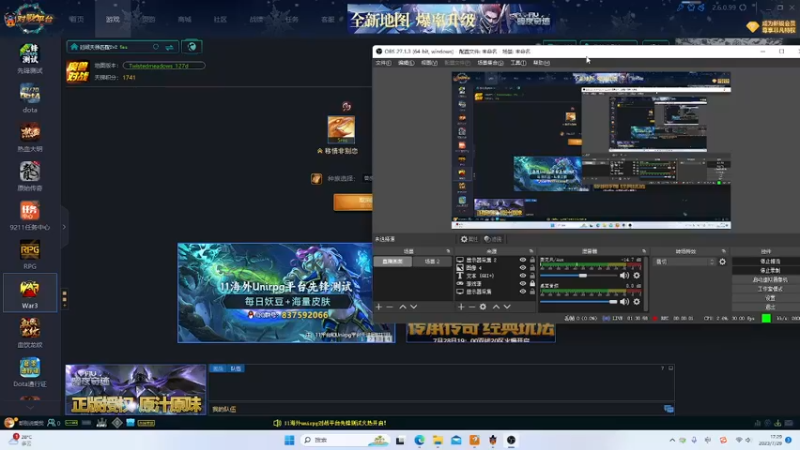This screenshot has width=800, height=450.
Task: Expand the left sidebar with chevron arrow
Action: coord(64,227)
